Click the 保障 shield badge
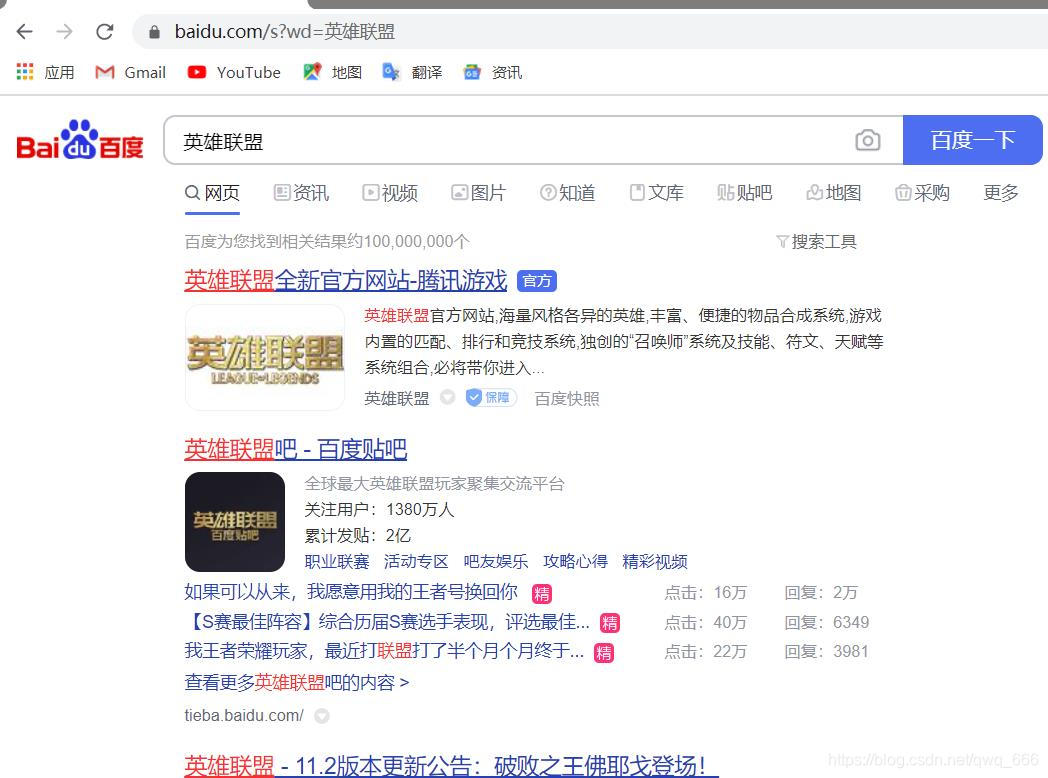The image size is (1048, 778). (x=491, y=398)
